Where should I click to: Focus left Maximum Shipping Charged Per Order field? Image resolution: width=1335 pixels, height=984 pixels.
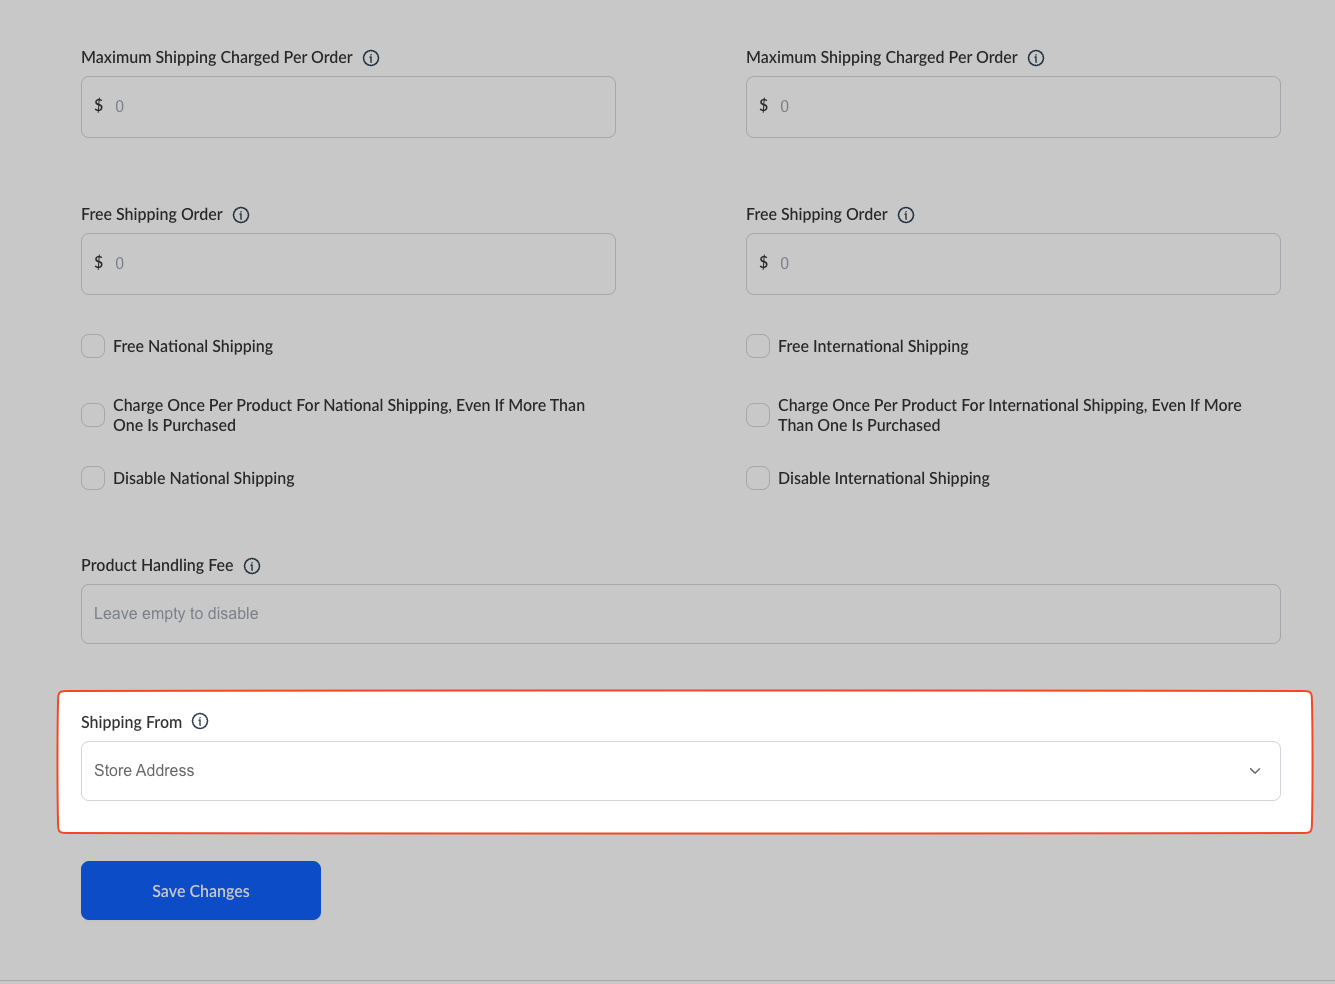click(348, 107)
